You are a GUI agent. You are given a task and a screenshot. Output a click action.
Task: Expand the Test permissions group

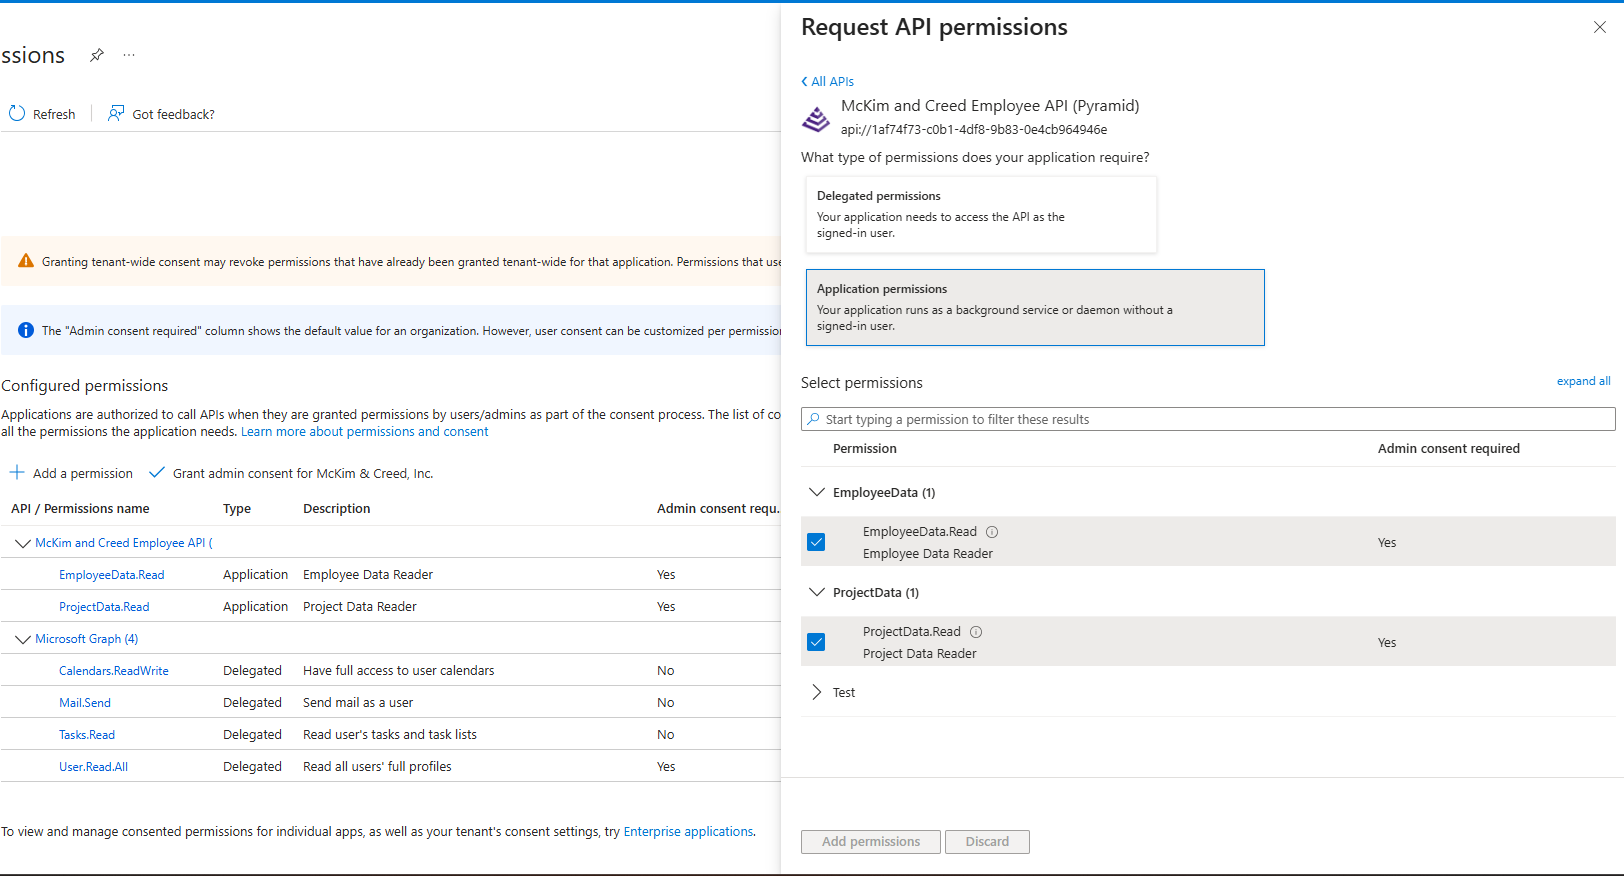tap(817, 692)
